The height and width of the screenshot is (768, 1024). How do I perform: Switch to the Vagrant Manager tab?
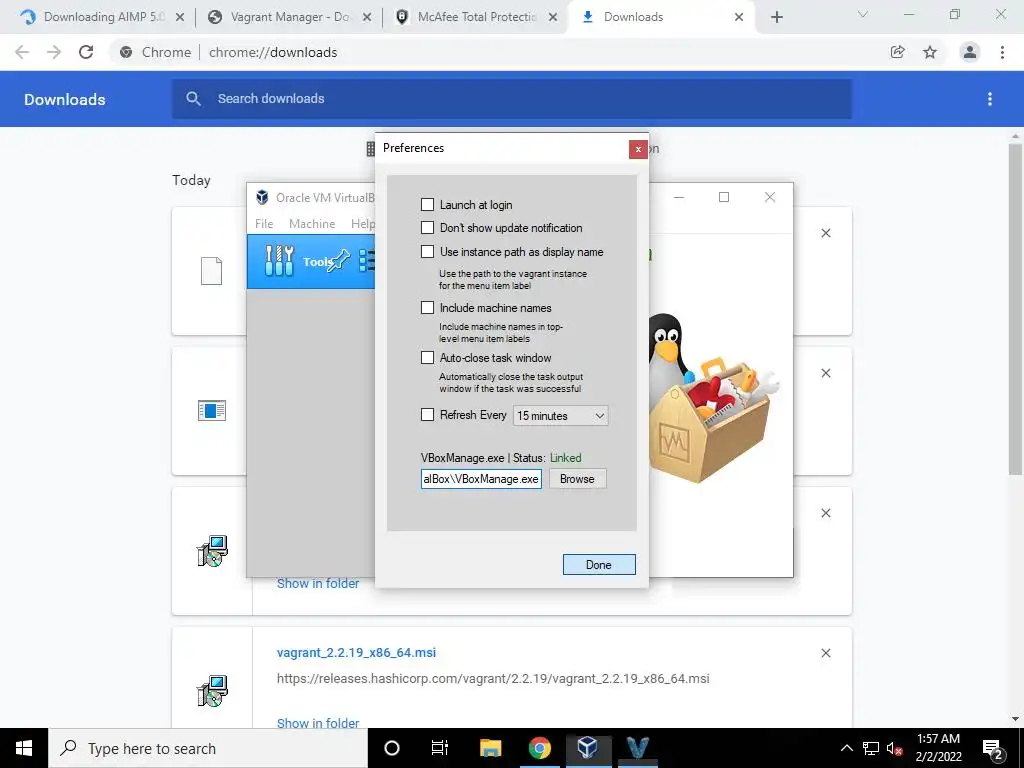pyautogui.click(x=289, y=17)
